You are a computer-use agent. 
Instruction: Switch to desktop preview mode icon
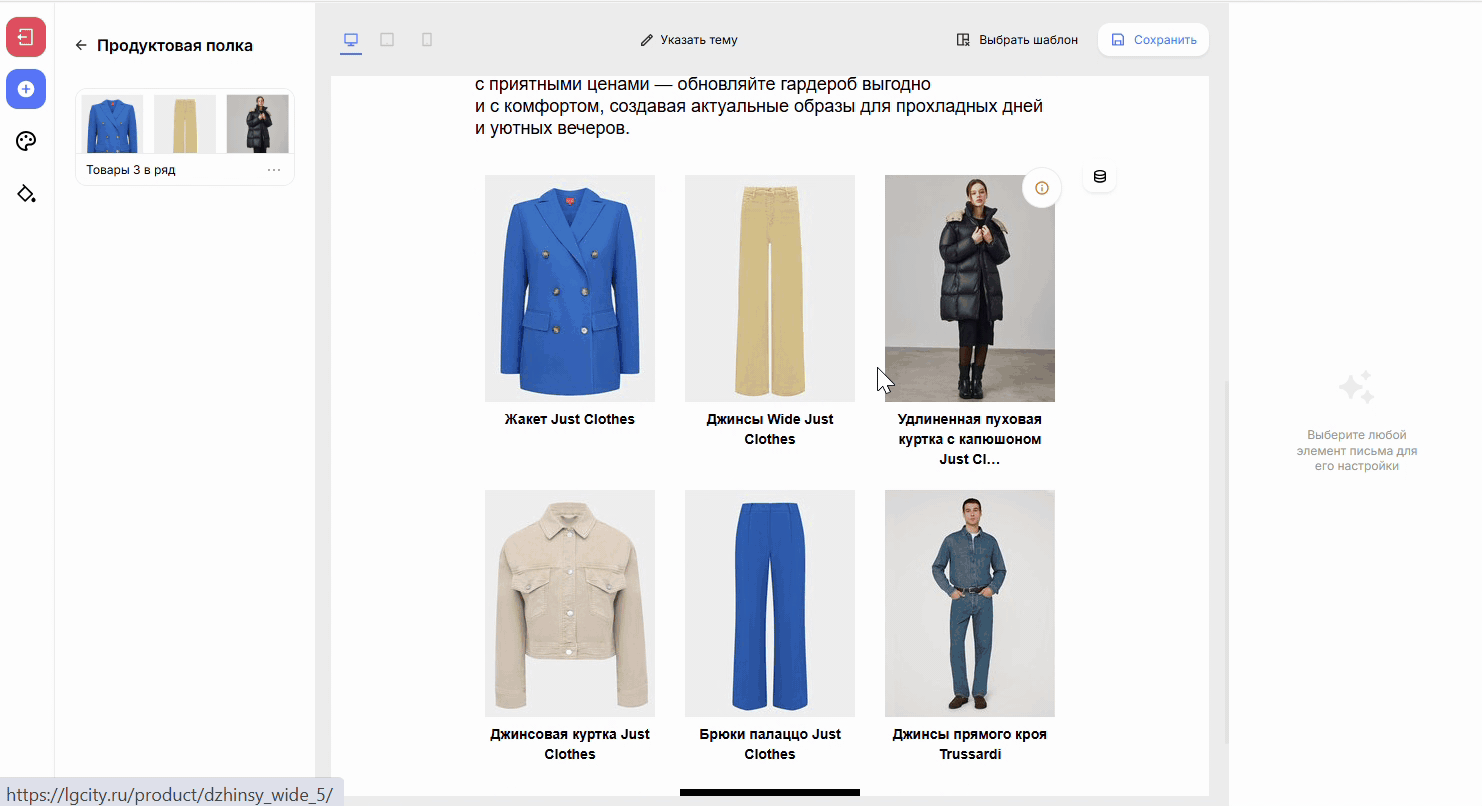351,40
